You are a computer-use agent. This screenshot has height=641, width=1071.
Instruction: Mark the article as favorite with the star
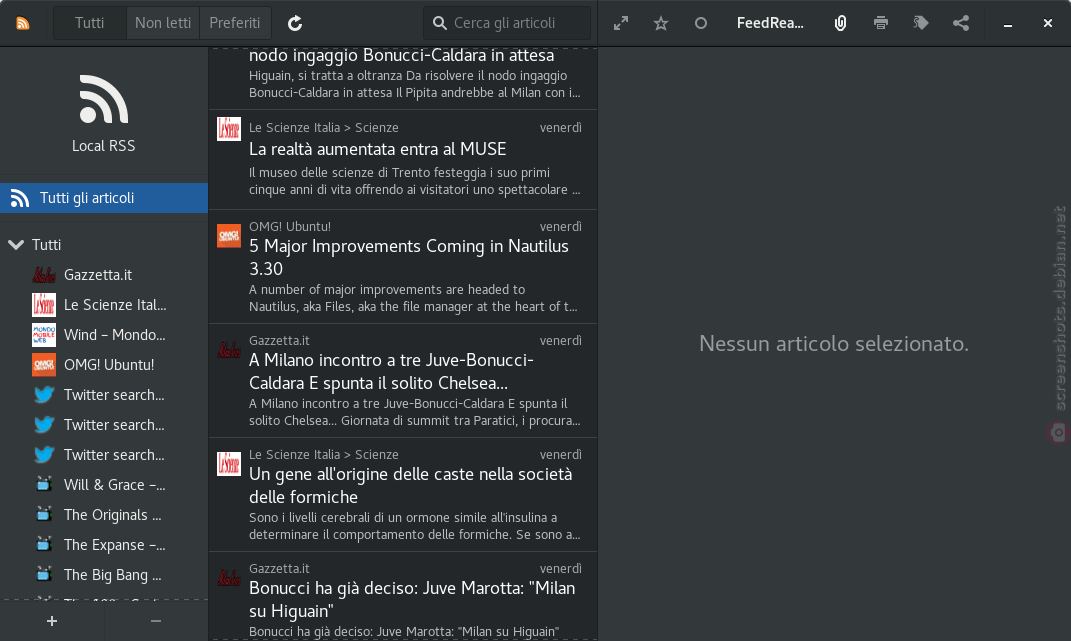(660, 23)
